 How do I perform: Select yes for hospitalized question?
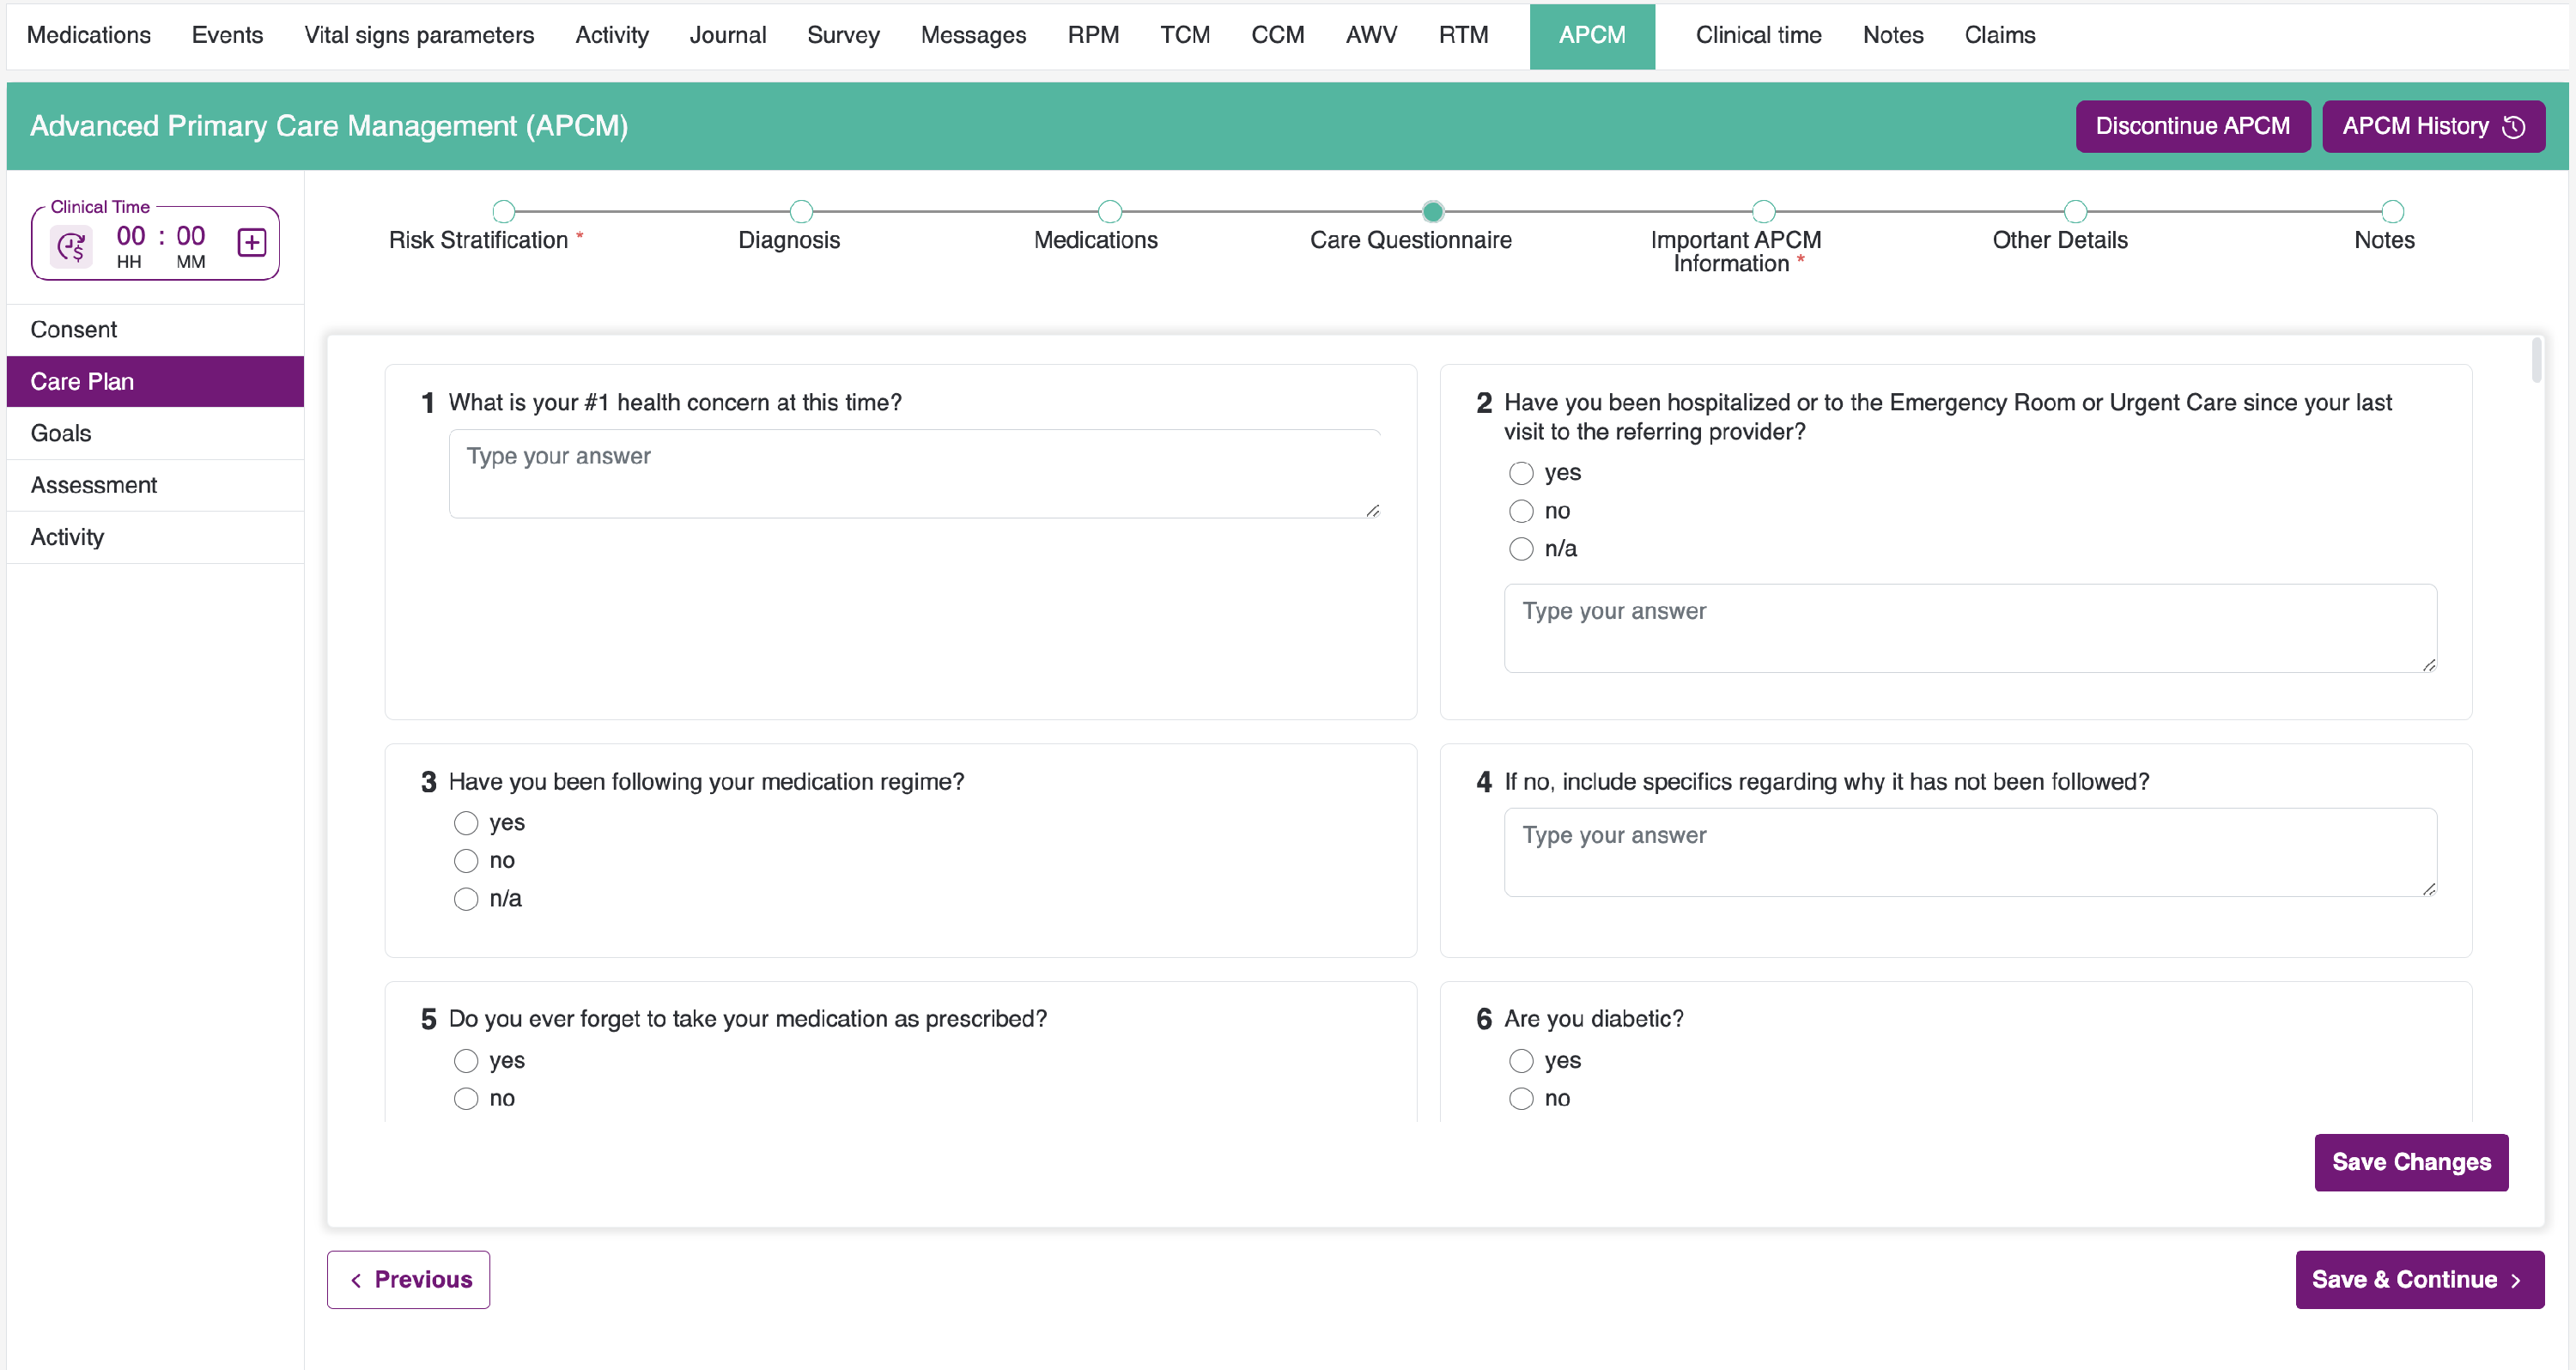pos(1521,473)
